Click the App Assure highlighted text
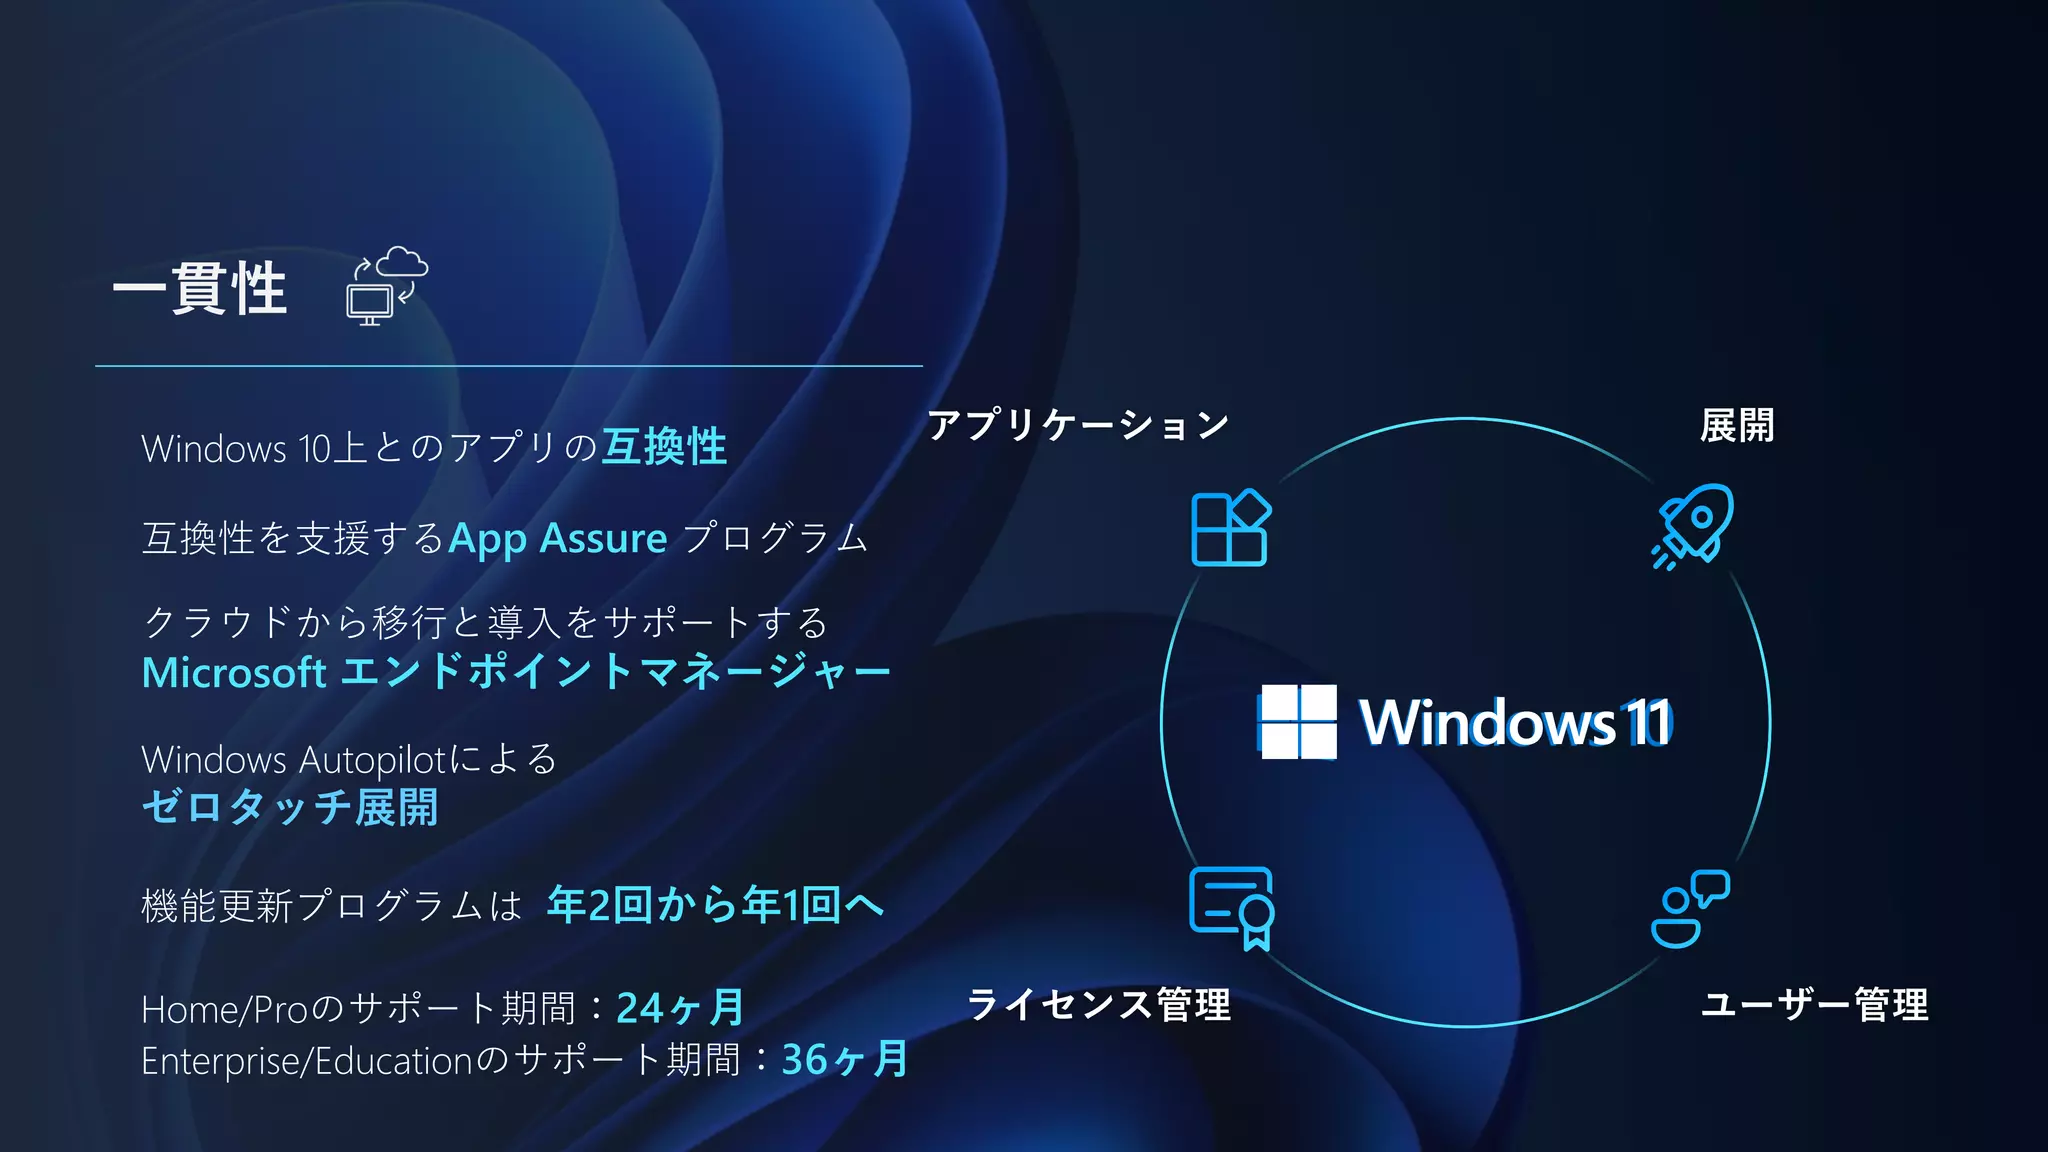This screenshot has width=2048, height=1152. pyautogui.click(x=557, y=538)
